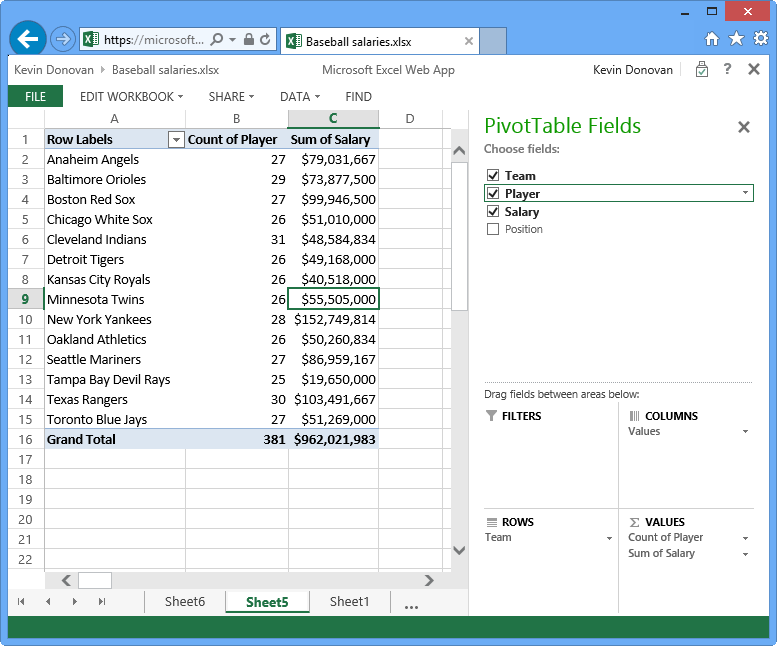Open the browser home icon
Viewport: 777px width, 646px height.
(712, 39)
